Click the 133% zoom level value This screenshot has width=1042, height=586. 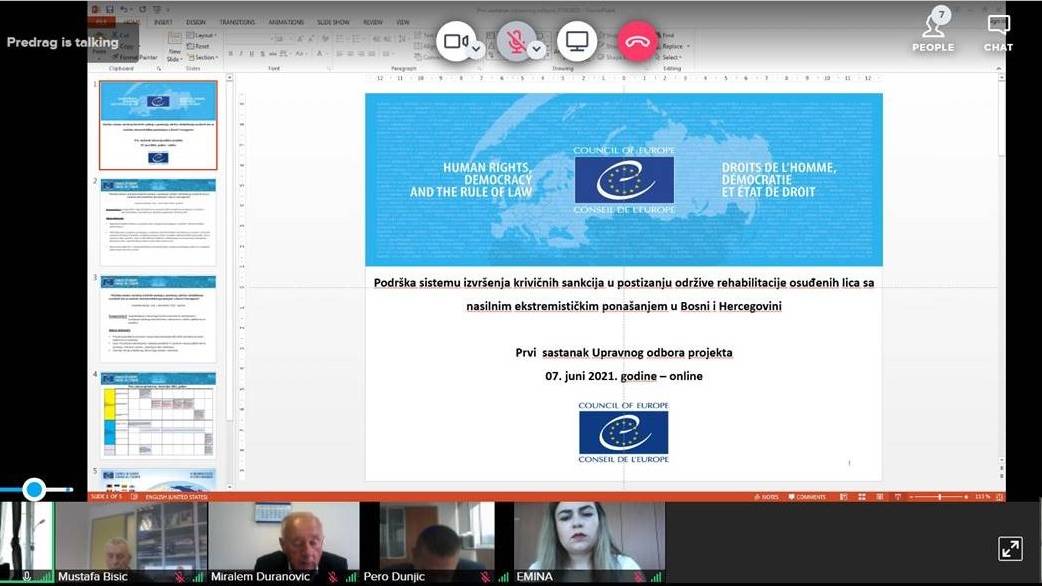982,497
